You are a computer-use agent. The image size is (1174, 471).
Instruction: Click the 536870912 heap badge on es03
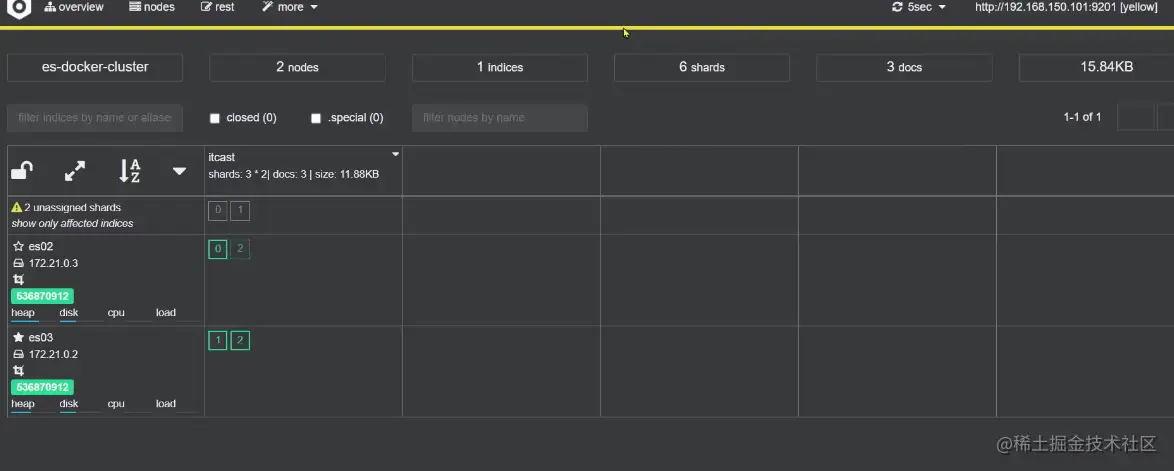pyautogui.click(x=43, y=387)
